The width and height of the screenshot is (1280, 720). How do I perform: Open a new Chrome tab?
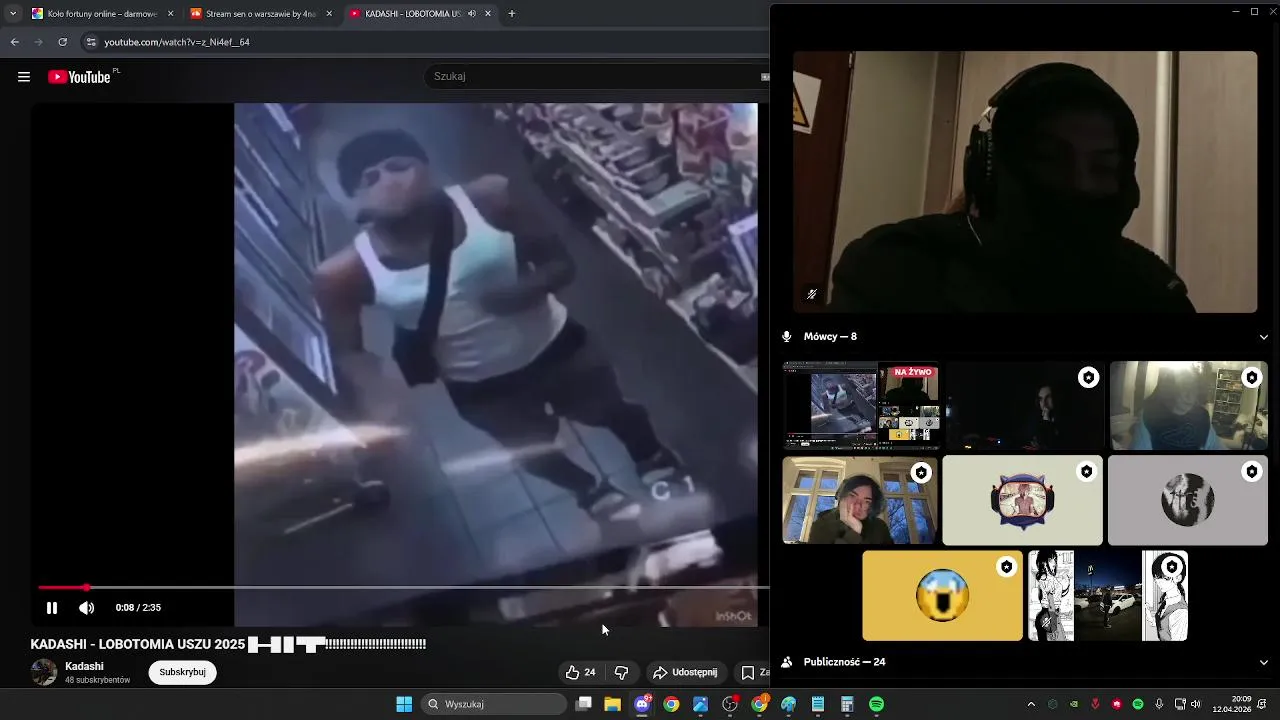coord(512,14)
